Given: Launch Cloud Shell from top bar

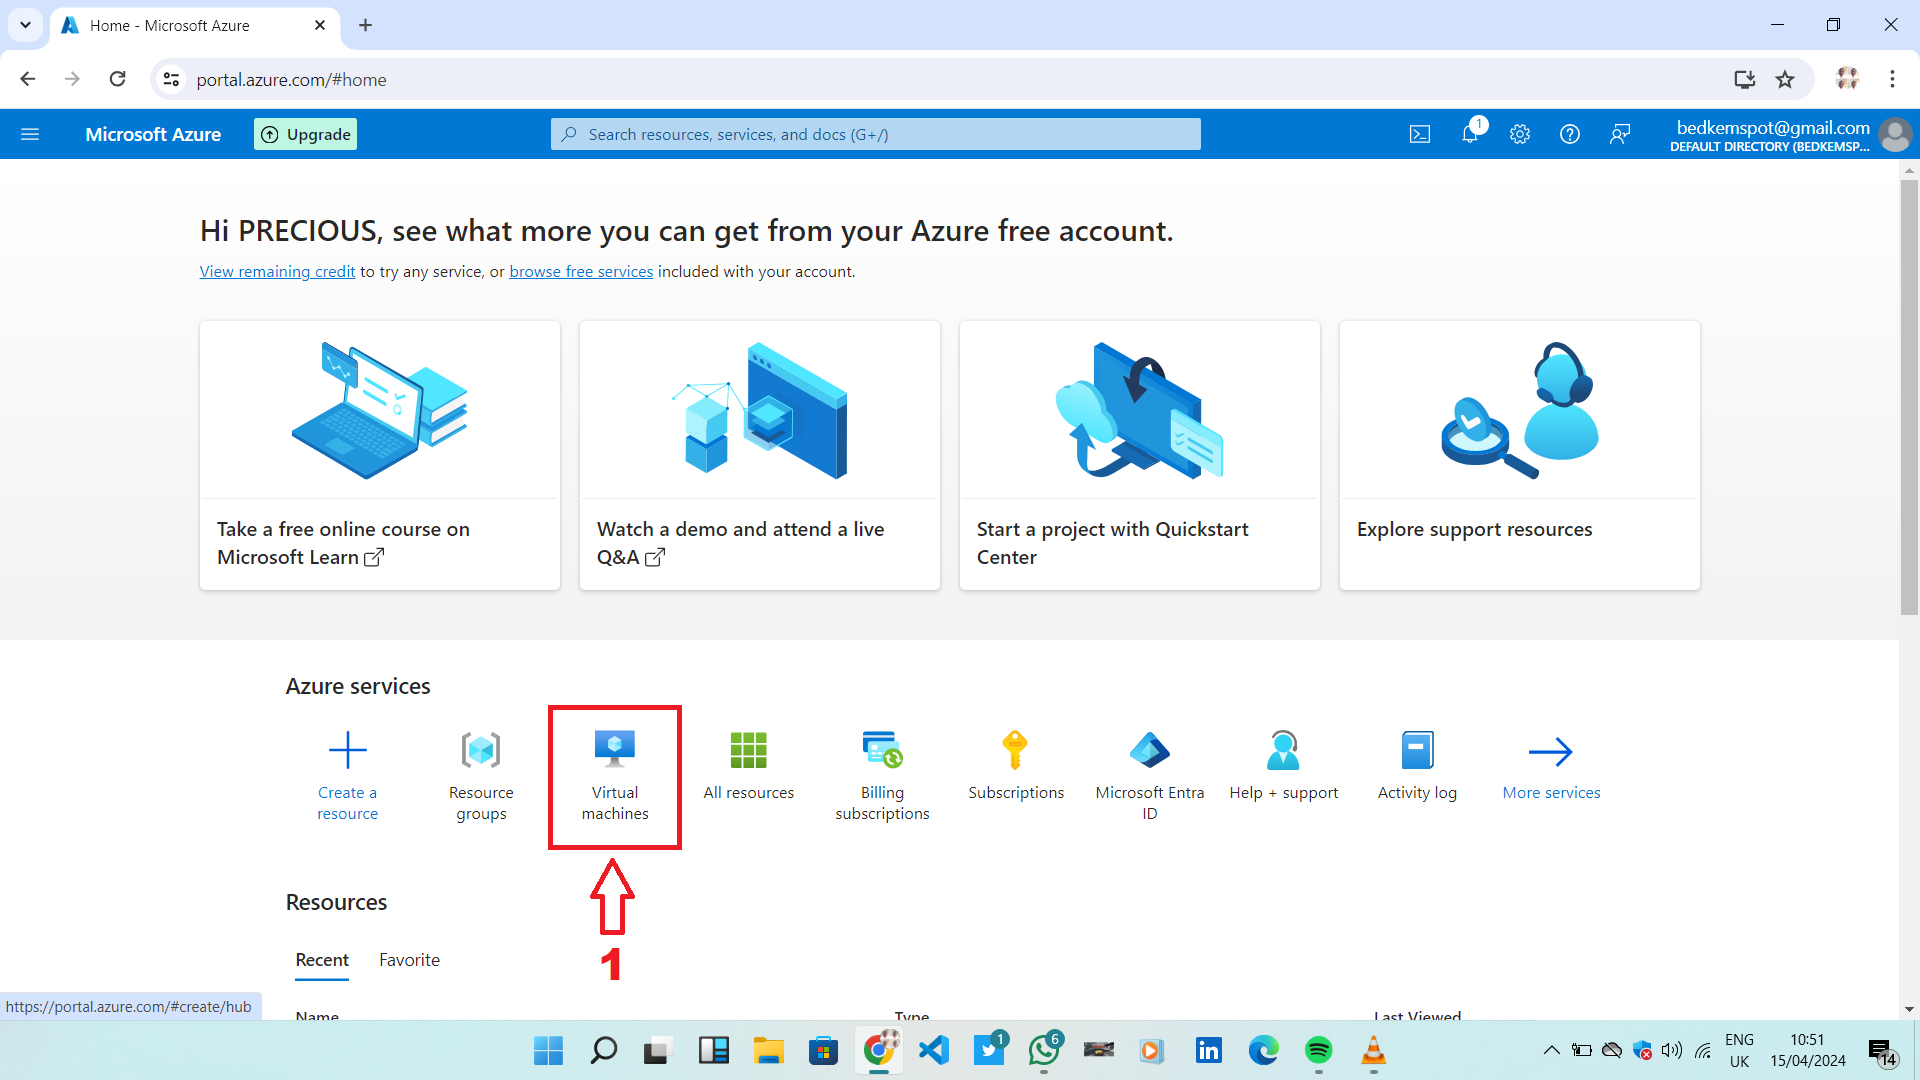Looking at the screenshot, I should (x=1420, y=134).
